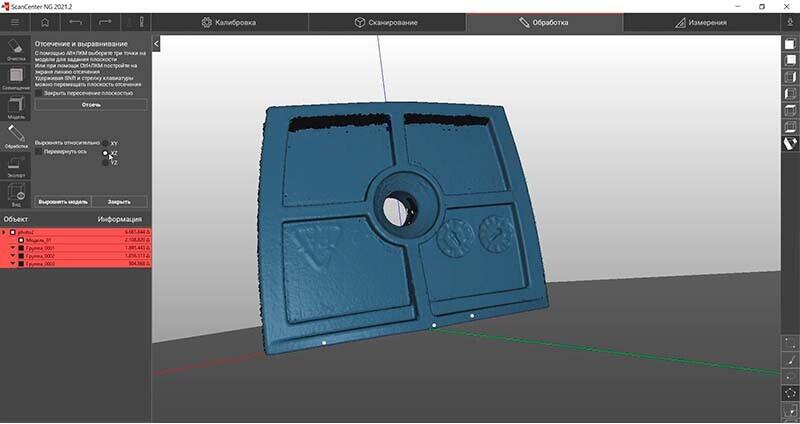Toggle visibility of Группа_0001
Viewport: 800px width, 424px height.
point(21,248)
